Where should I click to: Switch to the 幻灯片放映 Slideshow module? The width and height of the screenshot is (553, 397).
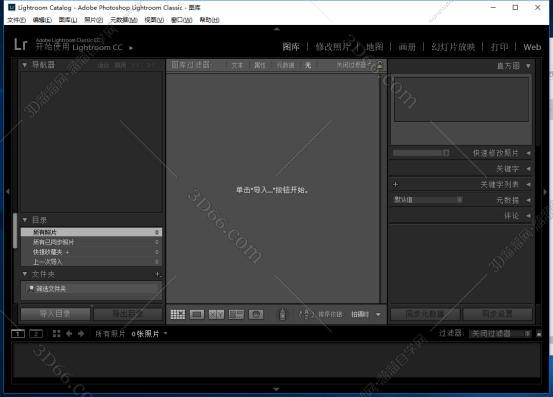tap(453, 47)
